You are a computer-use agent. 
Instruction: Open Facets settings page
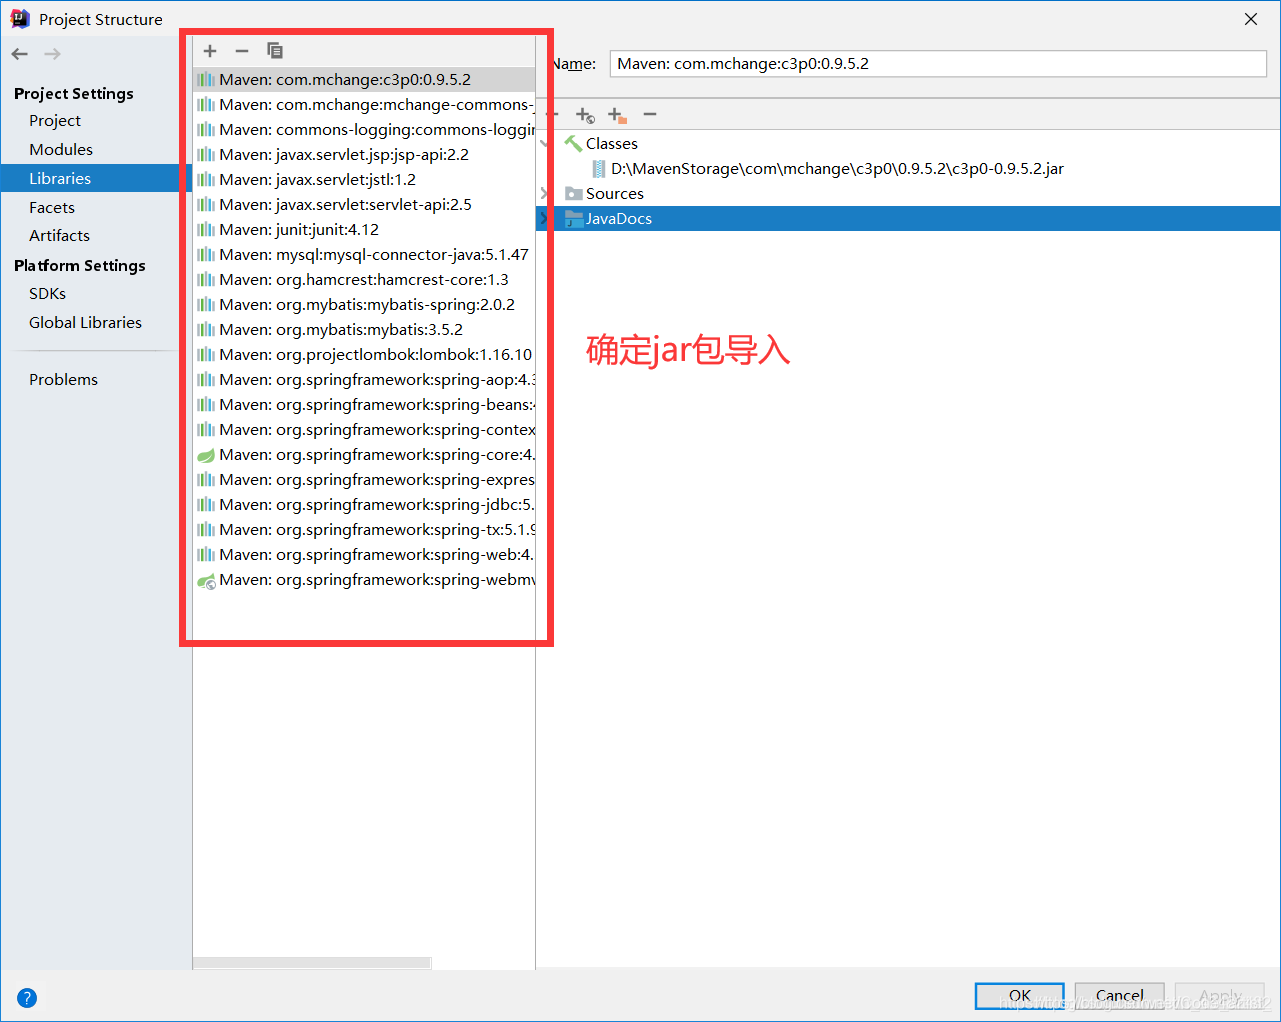(x=52, y=207)
